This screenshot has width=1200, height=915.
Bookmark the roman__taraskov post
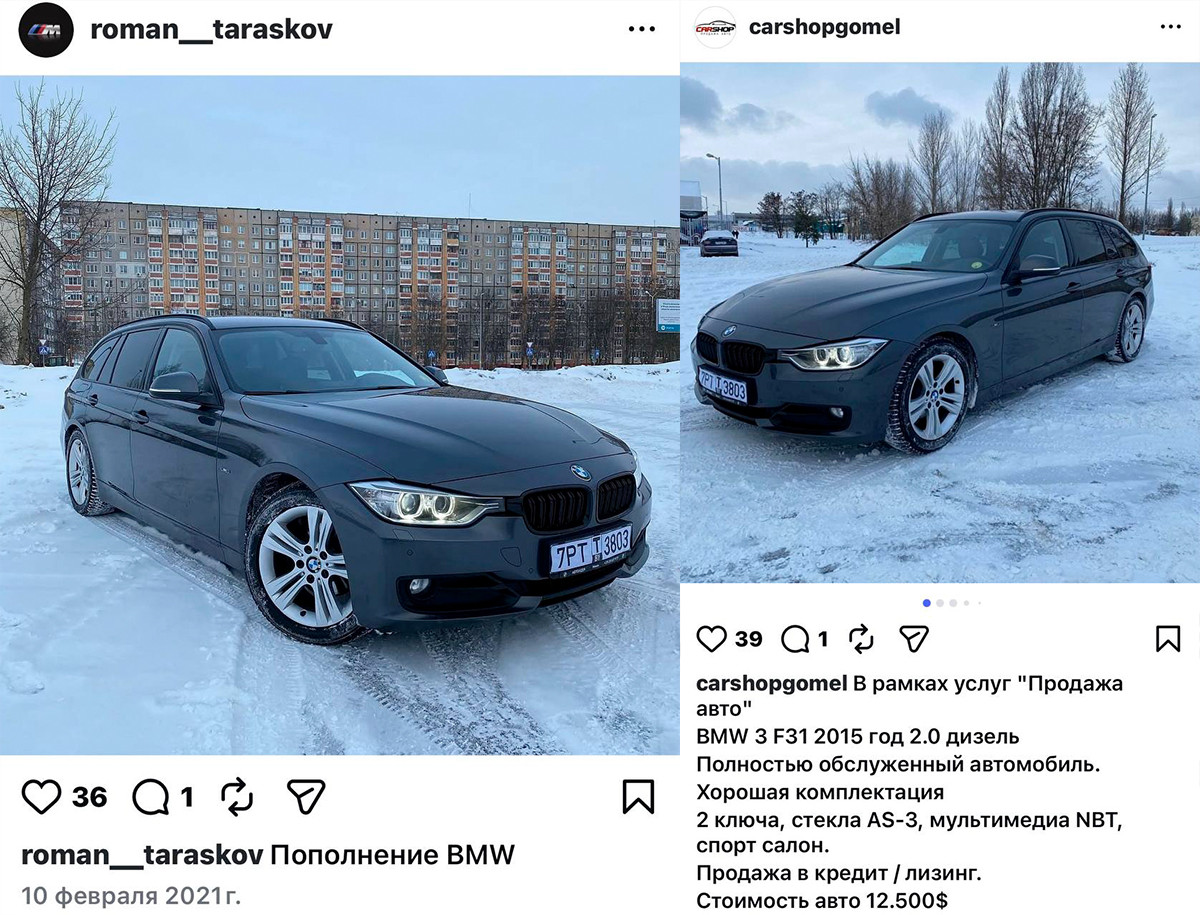[638, 797]
